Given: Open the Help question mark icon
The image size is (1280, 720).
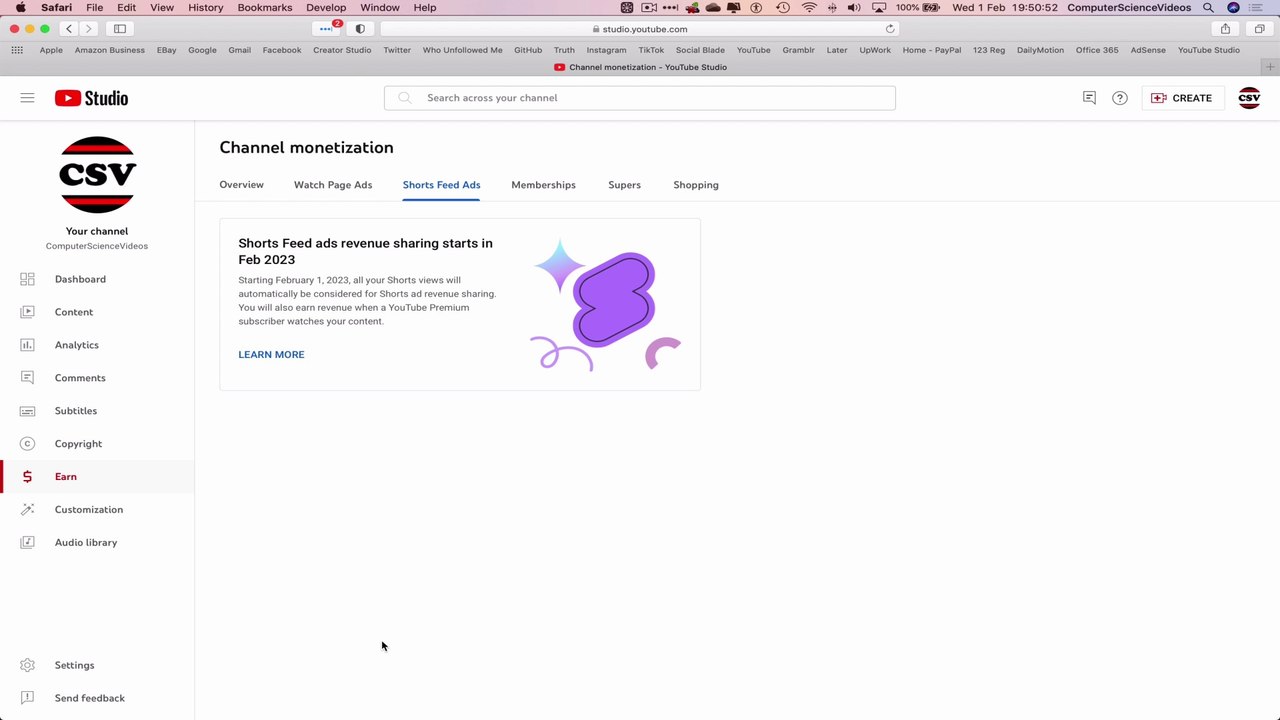Looking at the screenshot, I should 1120,98.
